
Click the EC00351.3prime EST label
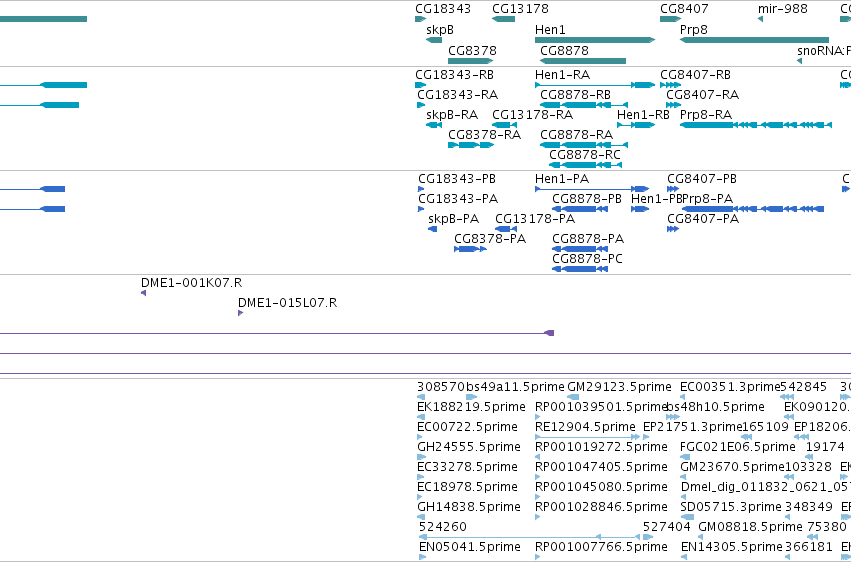pos(730,387)
